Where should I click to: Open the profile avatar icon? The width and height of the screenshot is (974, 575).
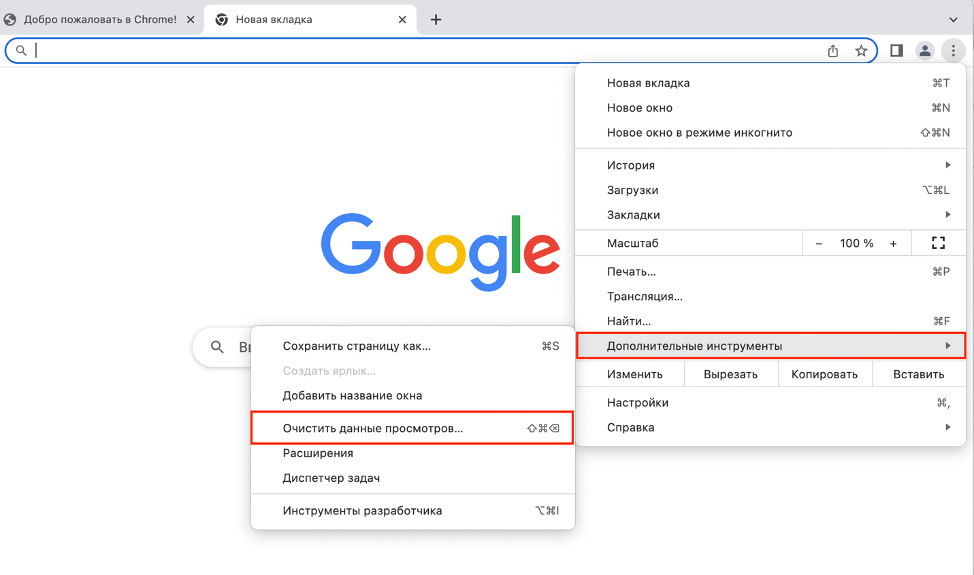click(x=925, y=50)
